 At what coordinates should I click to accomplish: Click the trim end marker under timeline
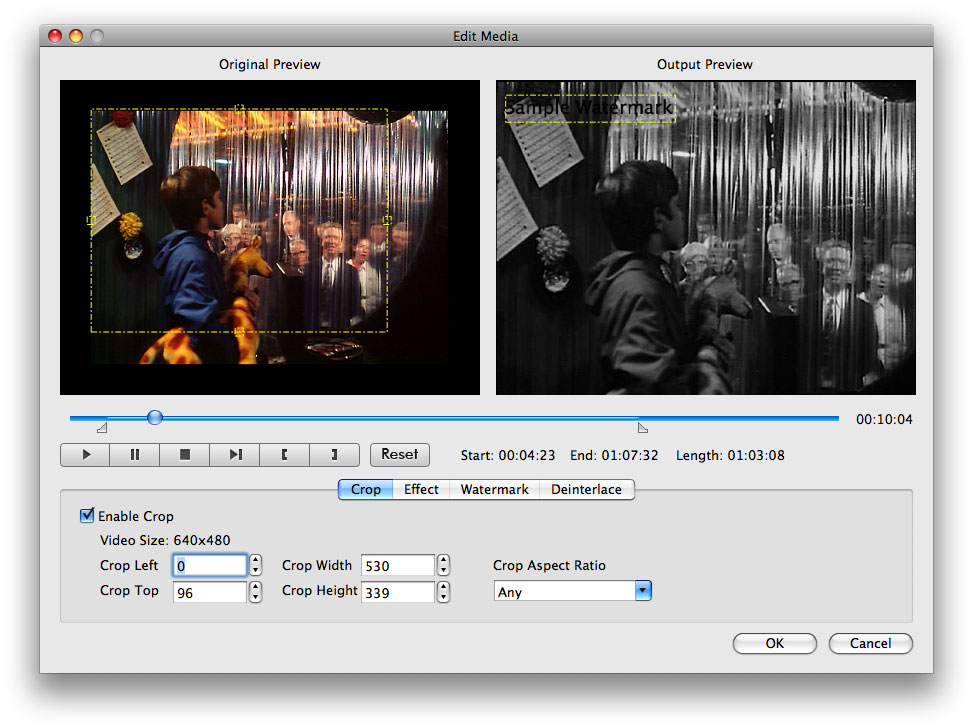click(x=642, y=428)
